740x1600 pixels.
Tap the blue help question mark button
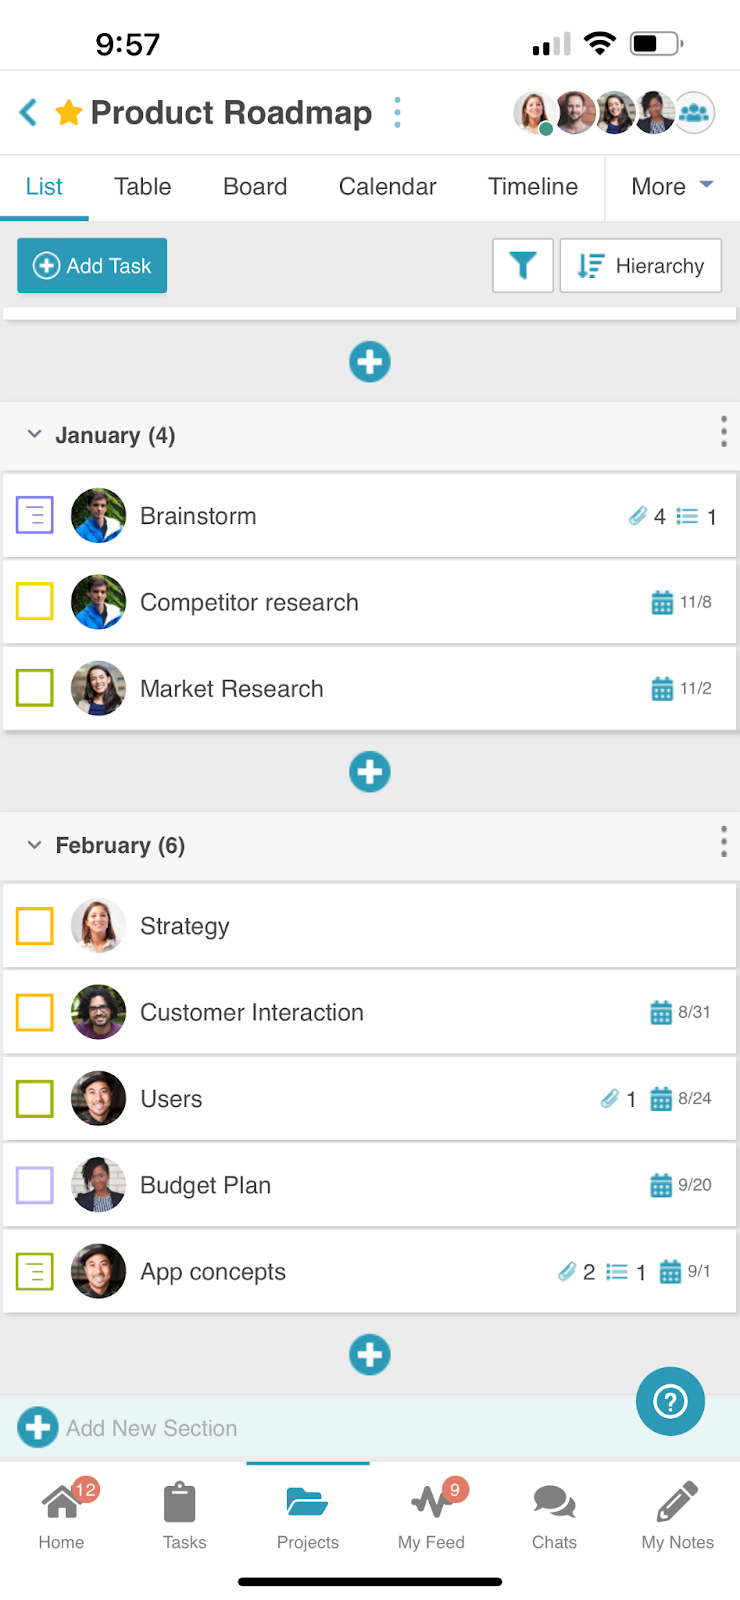coord(670,1401)
